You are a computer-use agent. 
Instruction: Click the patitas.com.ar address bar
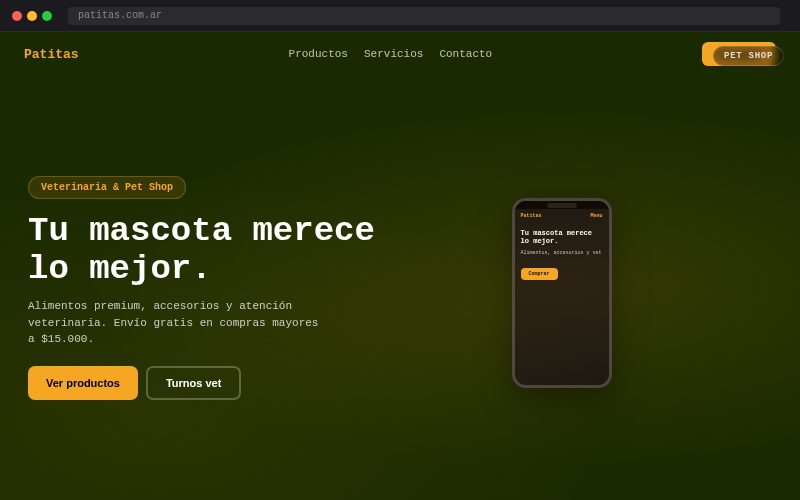423,15
